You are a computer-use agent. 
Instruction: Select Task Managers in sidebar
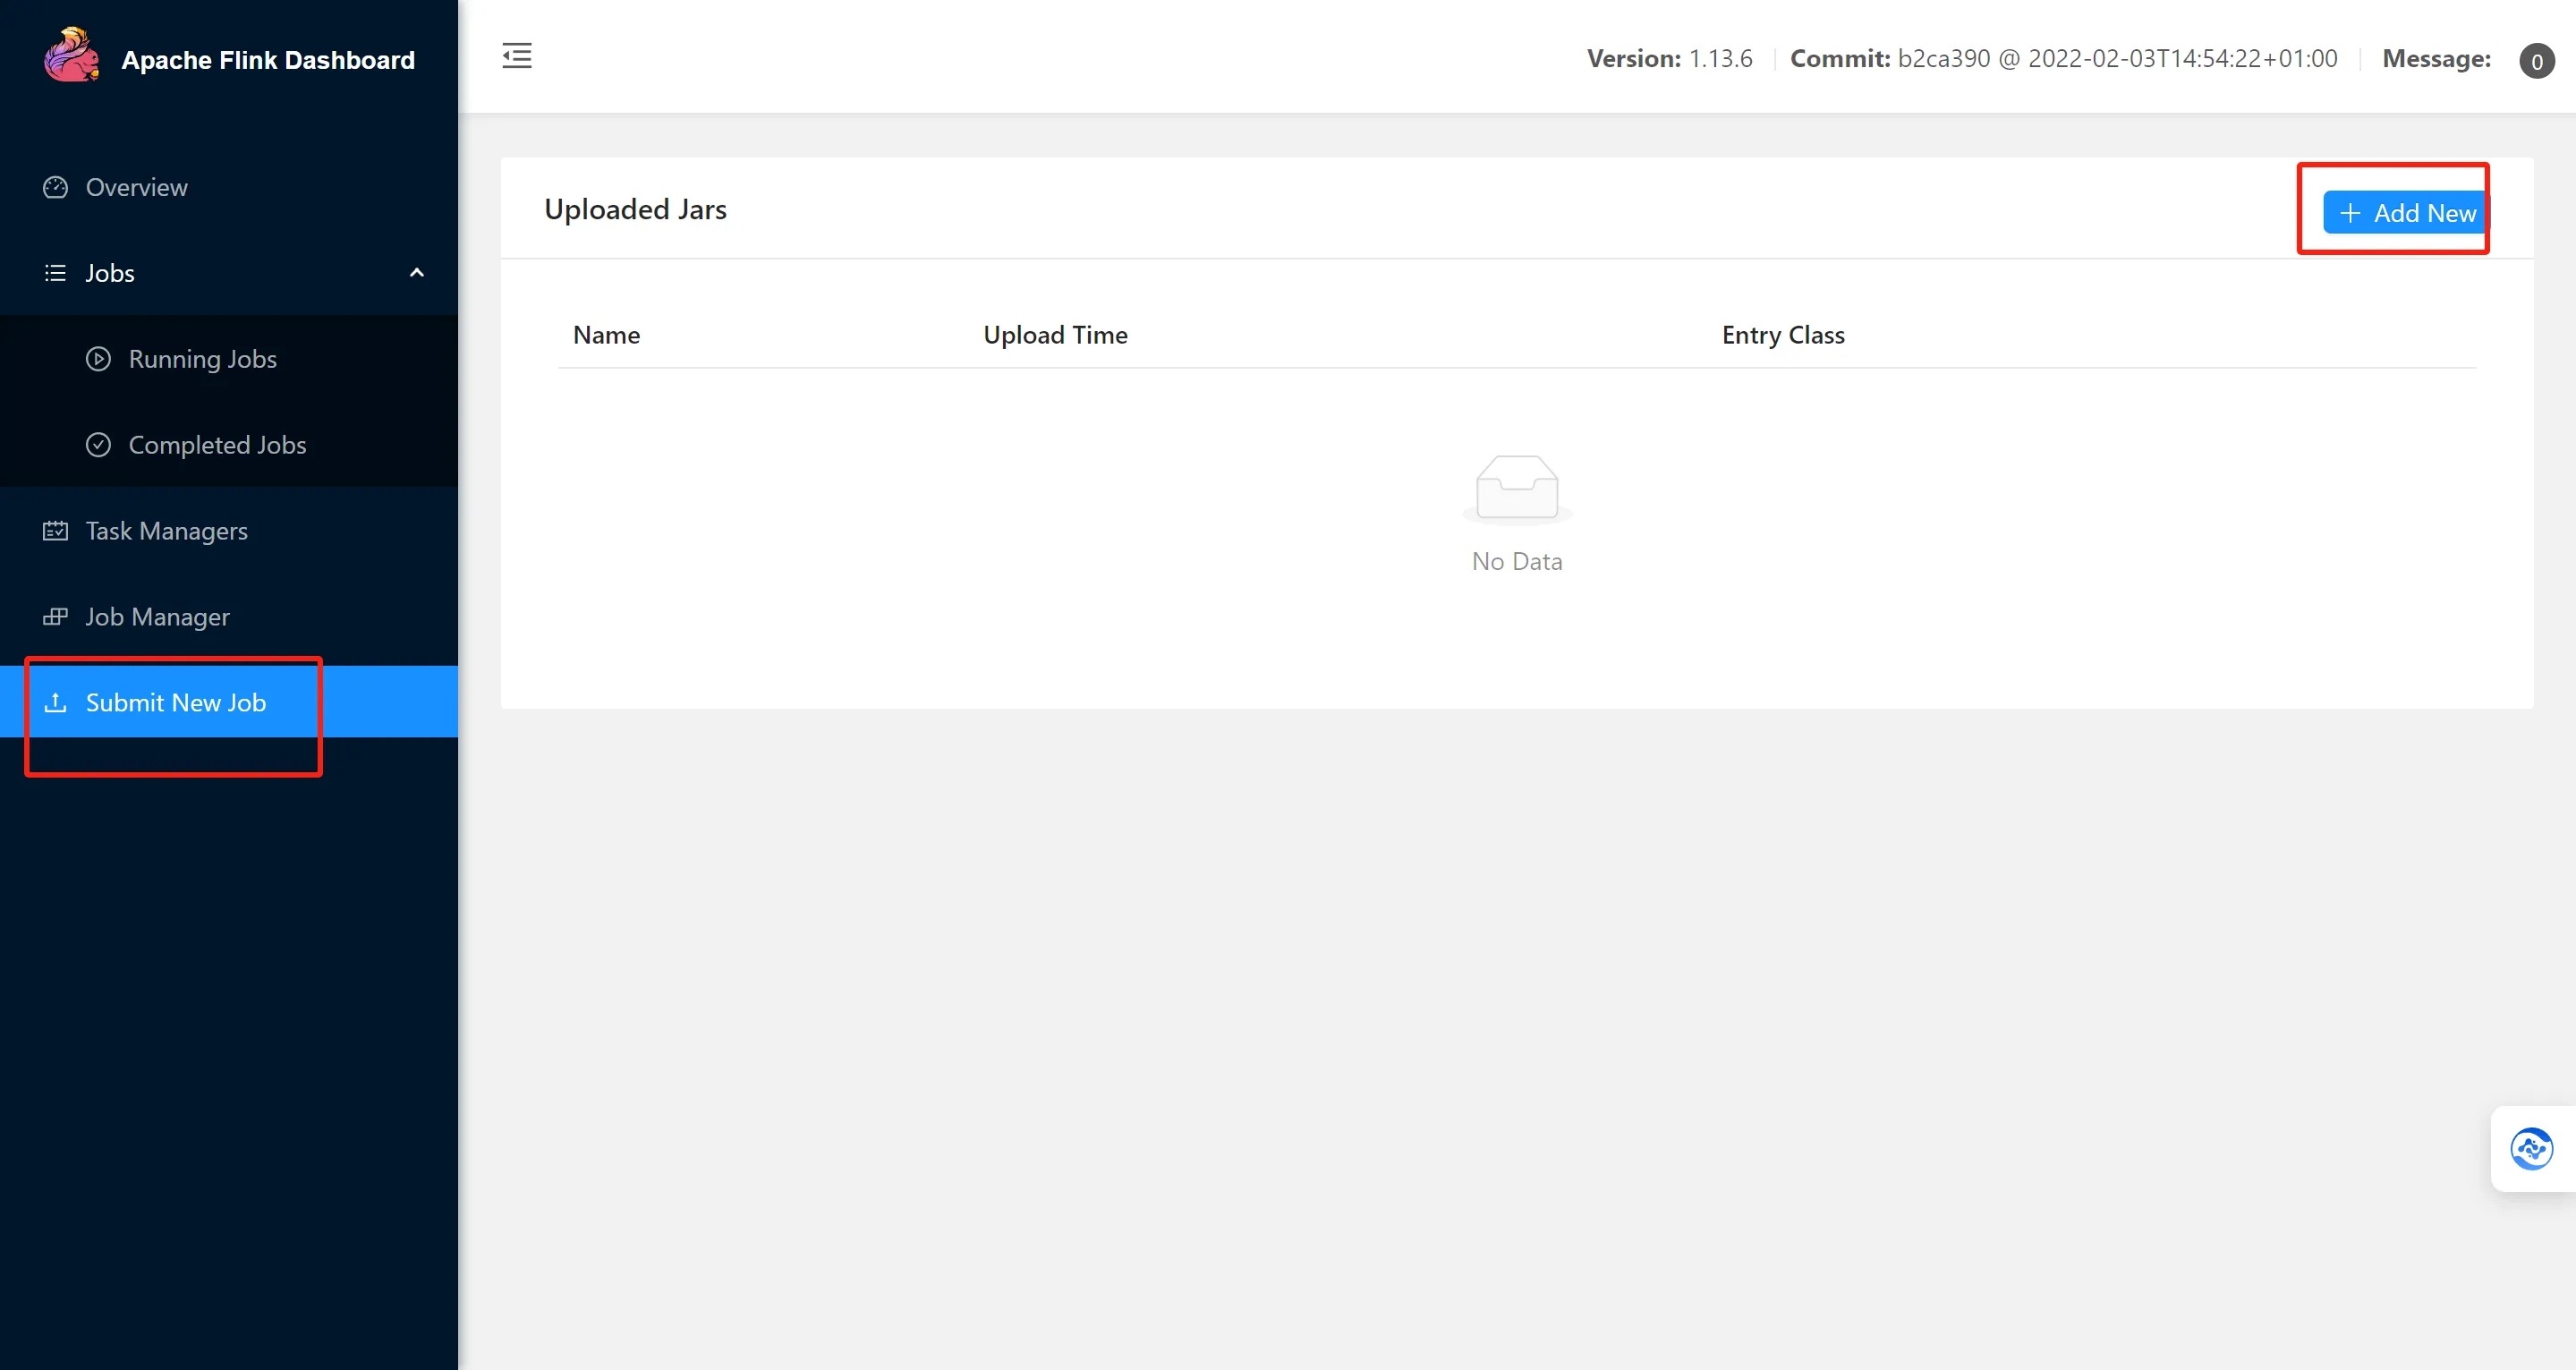pos(167,531)
